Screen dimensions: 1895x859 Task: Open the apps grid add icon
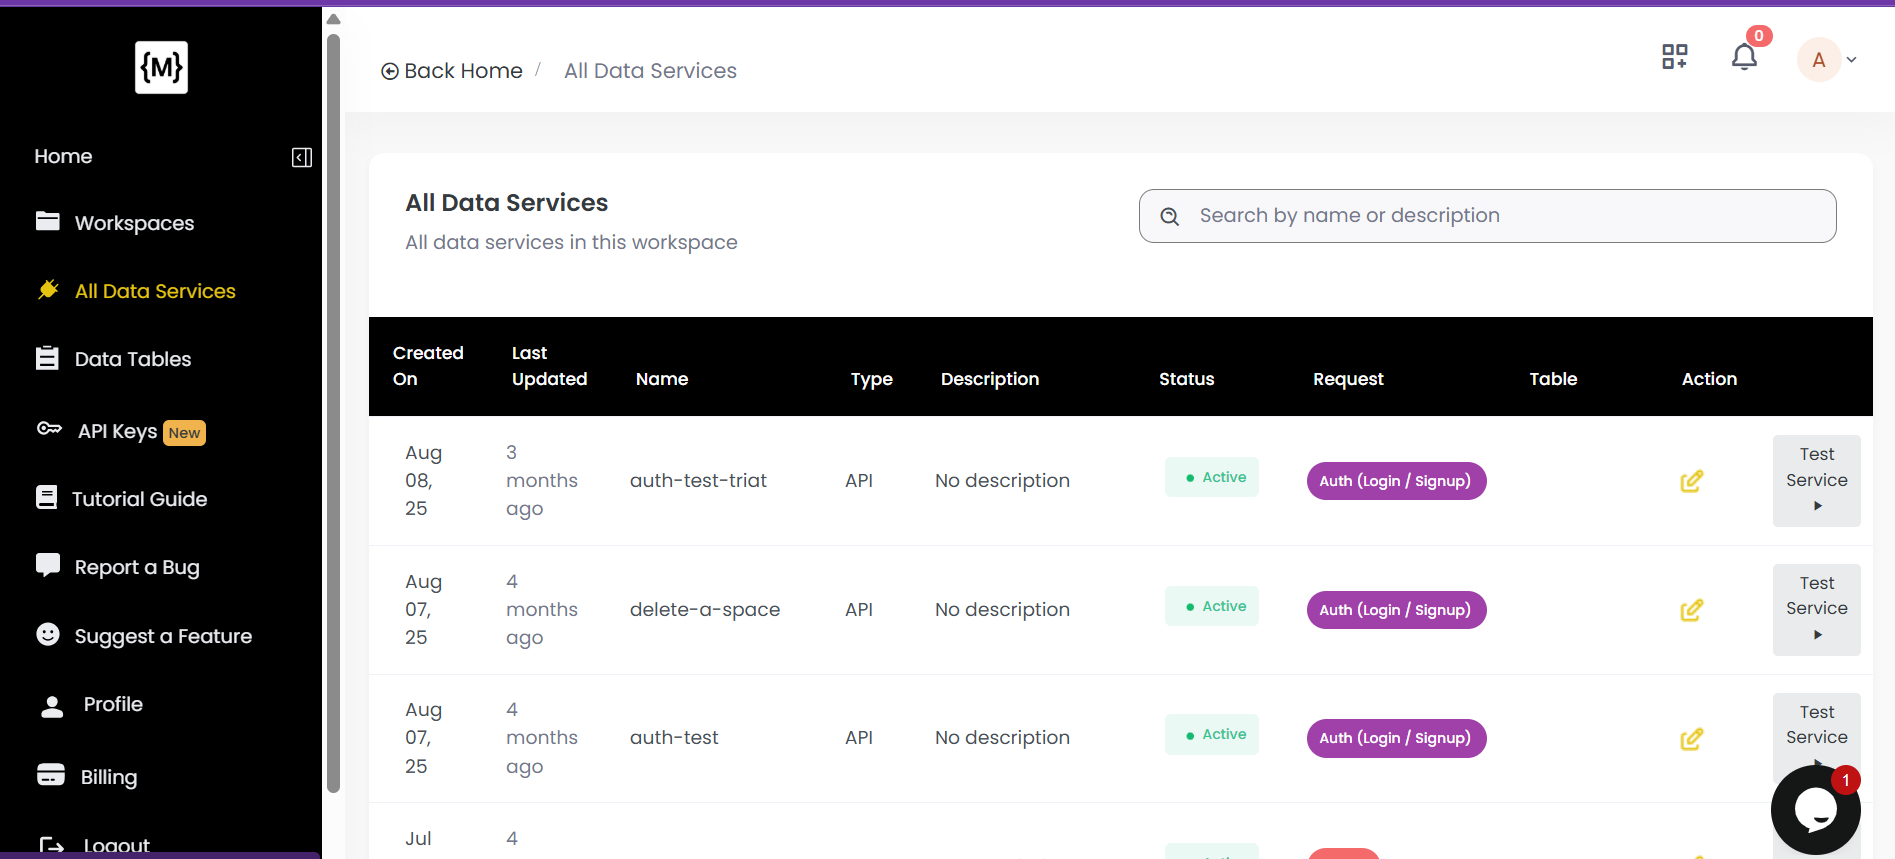tap(1675, 57)
